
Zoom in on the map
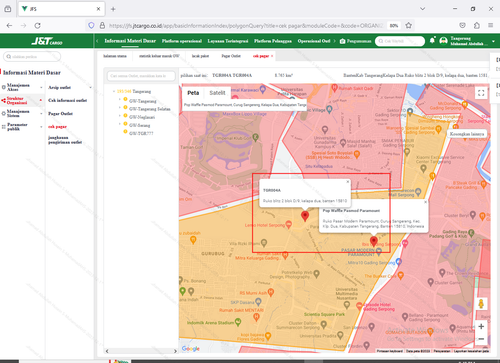click(481, 326)
